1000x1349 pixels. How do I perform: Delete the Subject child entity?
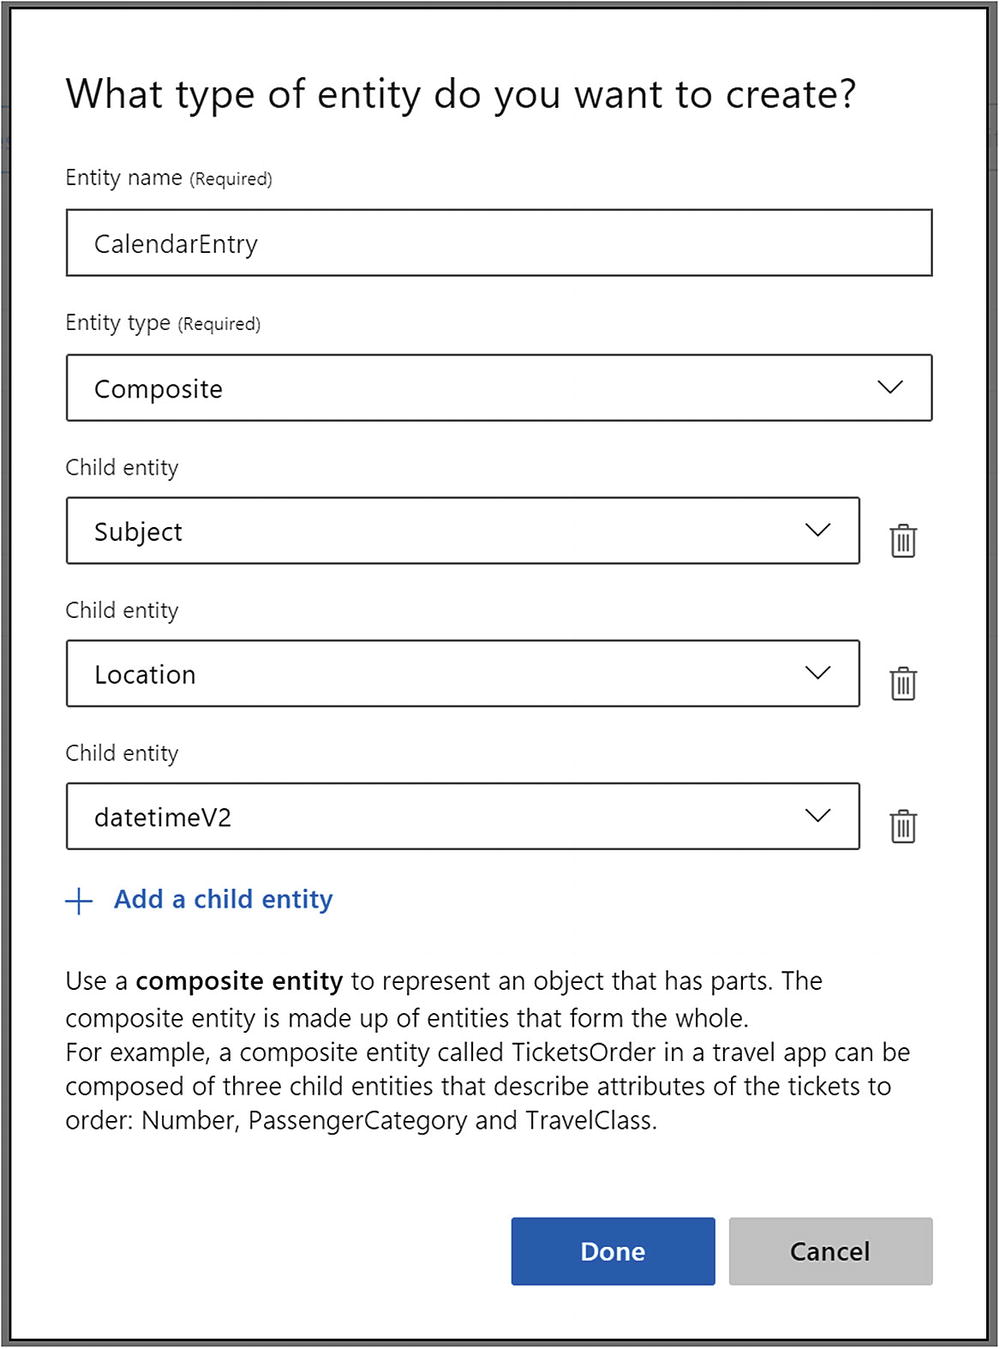tap(903, 540)
